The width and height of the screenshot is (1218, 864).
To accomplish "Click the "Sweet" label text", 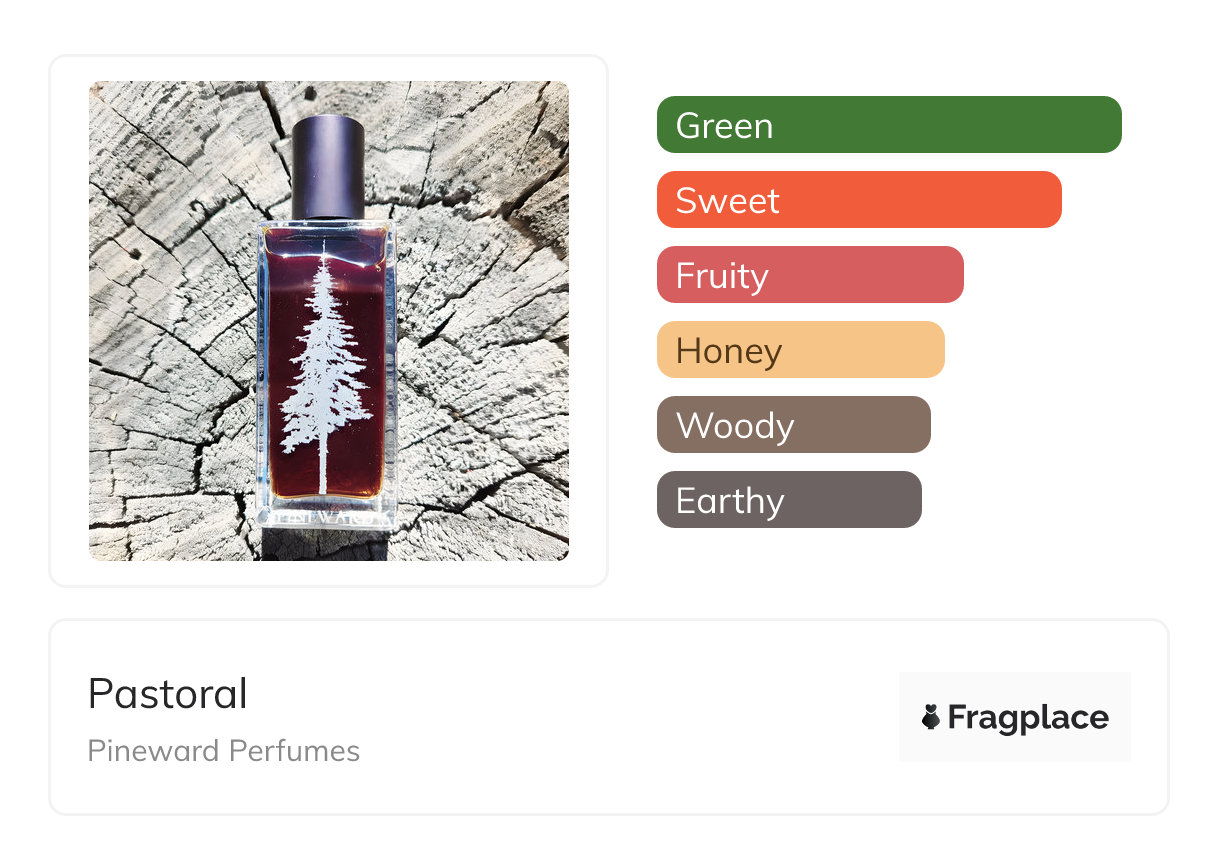I will coord(727,201).
